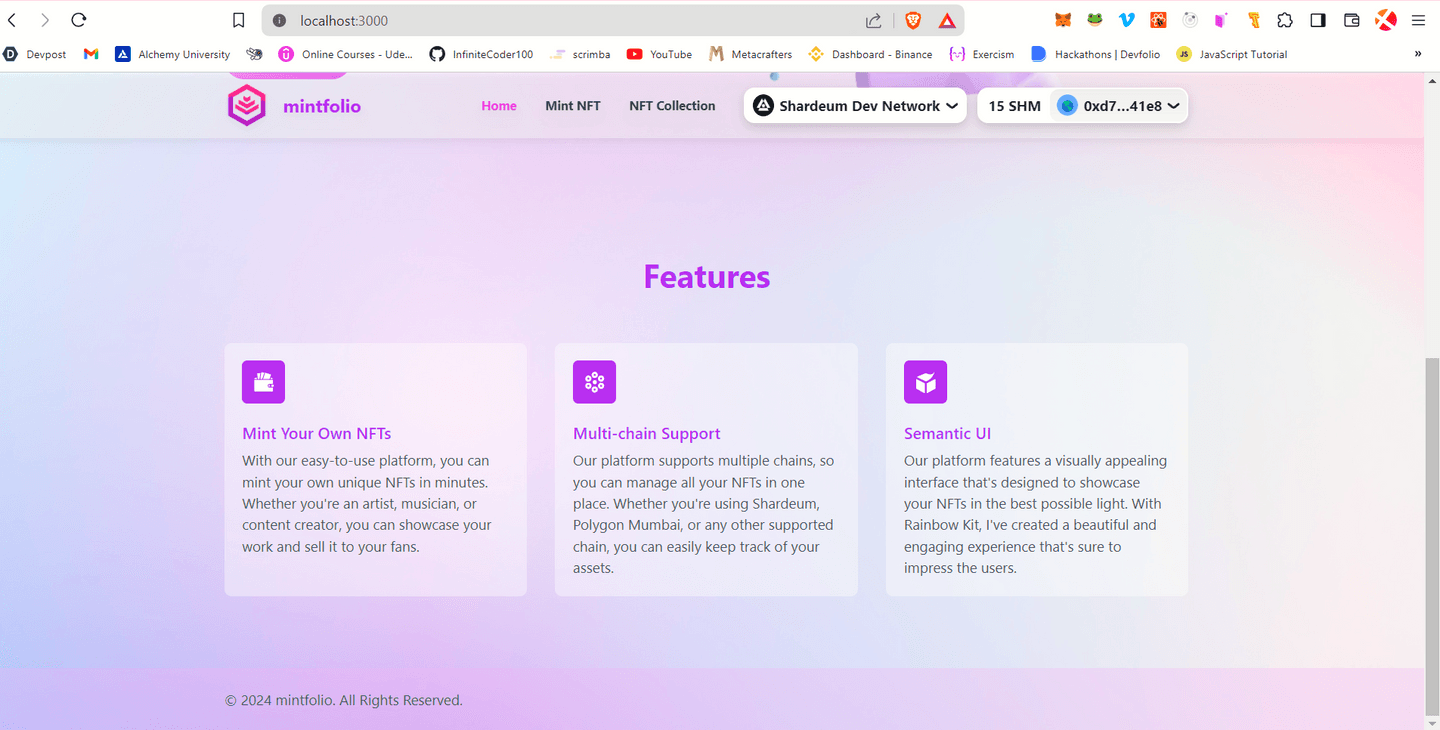1440x730 pixels.
Task: Open the MetaMask fox extension
Action: [x=1063, y=20]
